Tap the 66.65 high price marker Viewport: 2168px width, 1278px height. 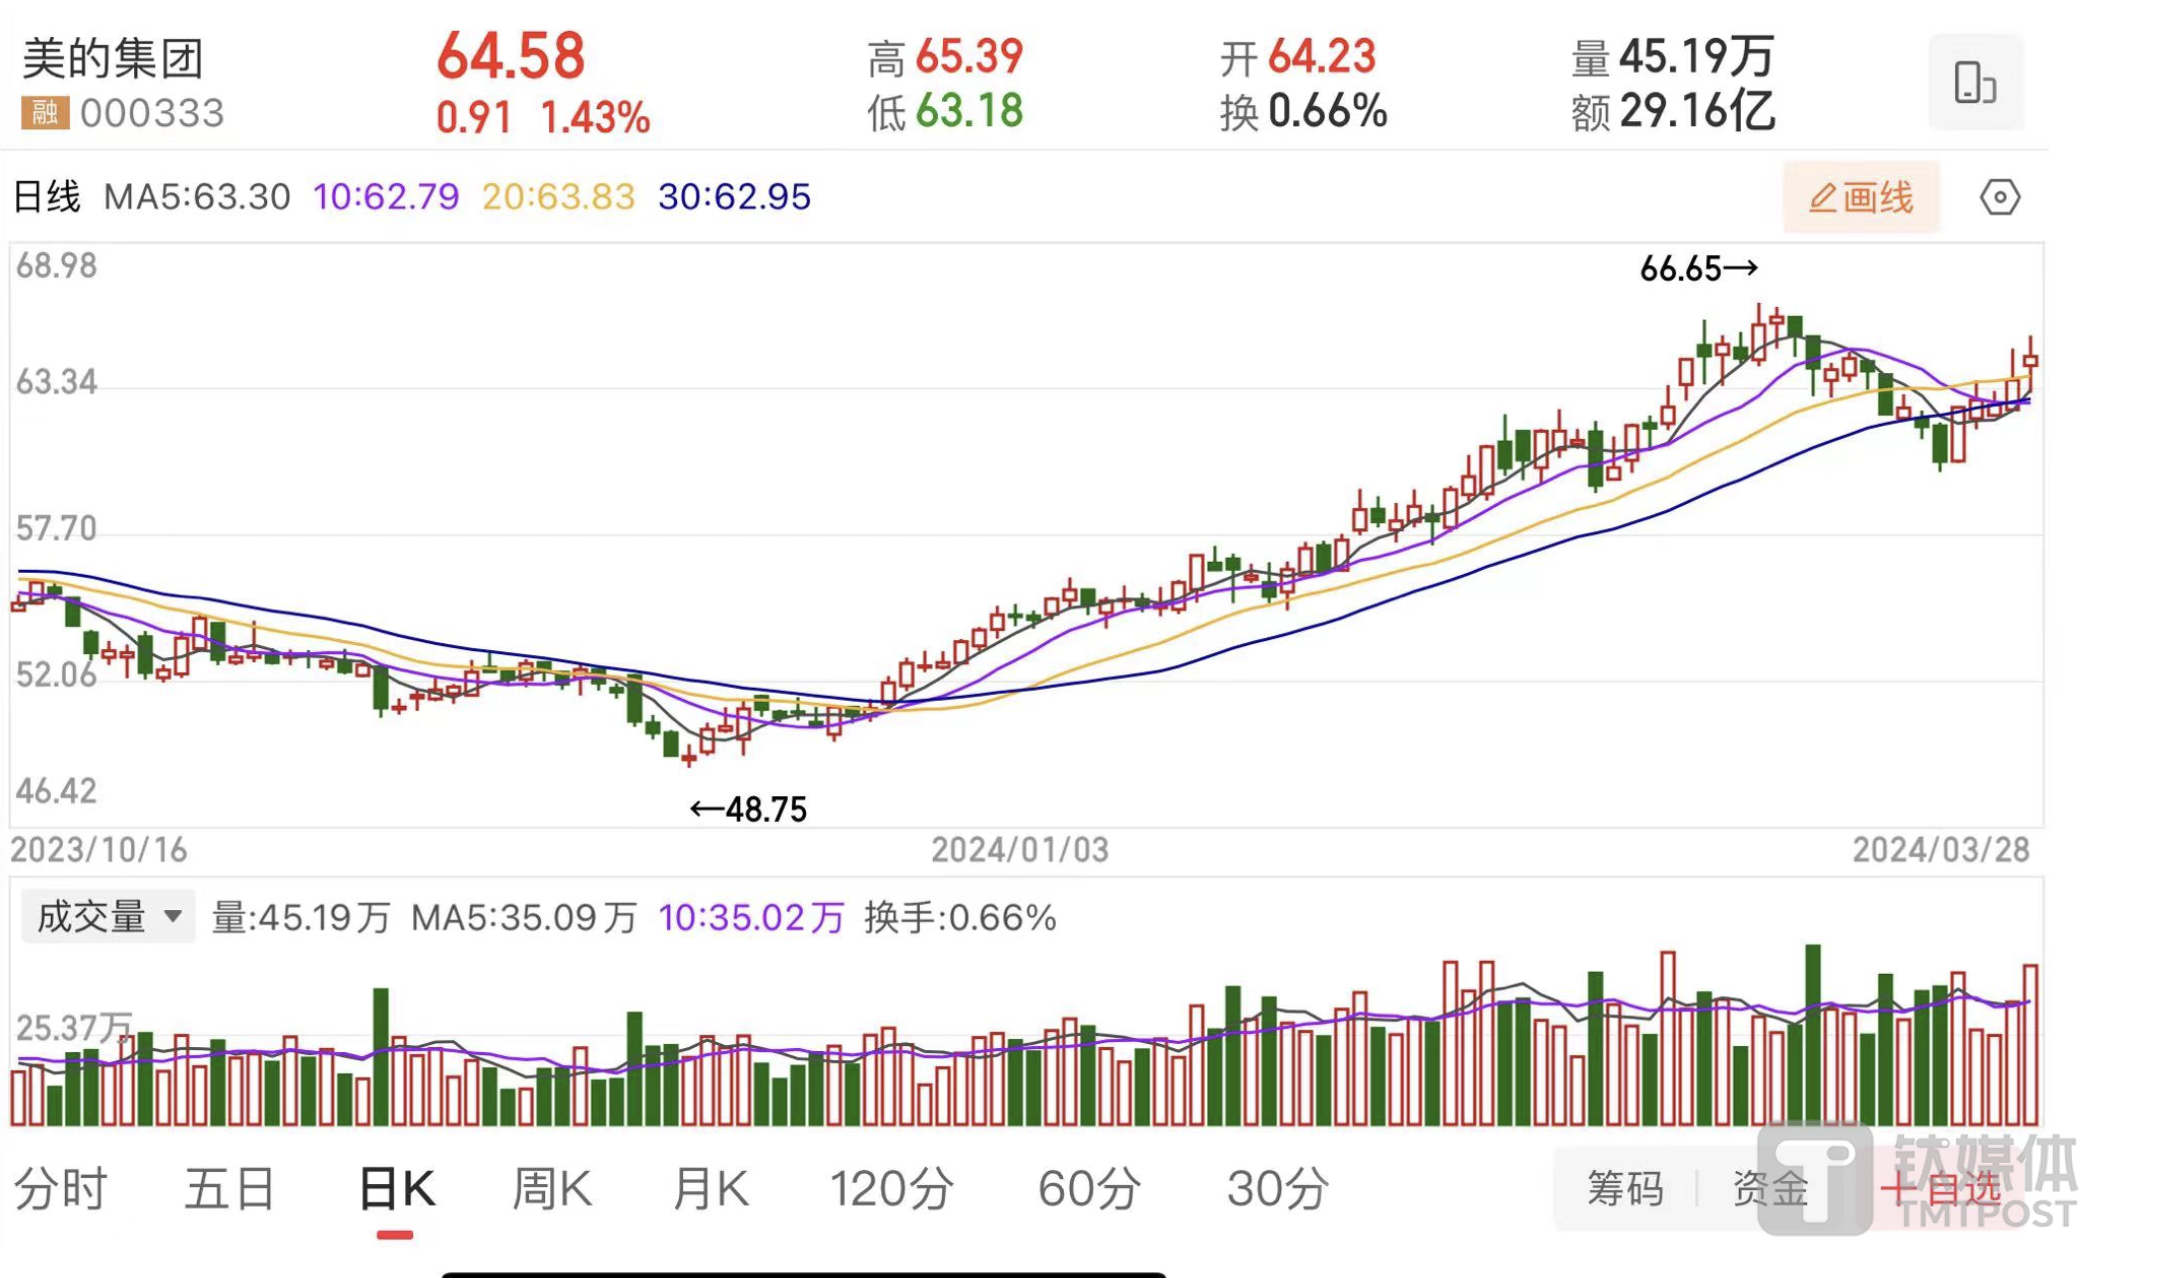click(1697, 268)
